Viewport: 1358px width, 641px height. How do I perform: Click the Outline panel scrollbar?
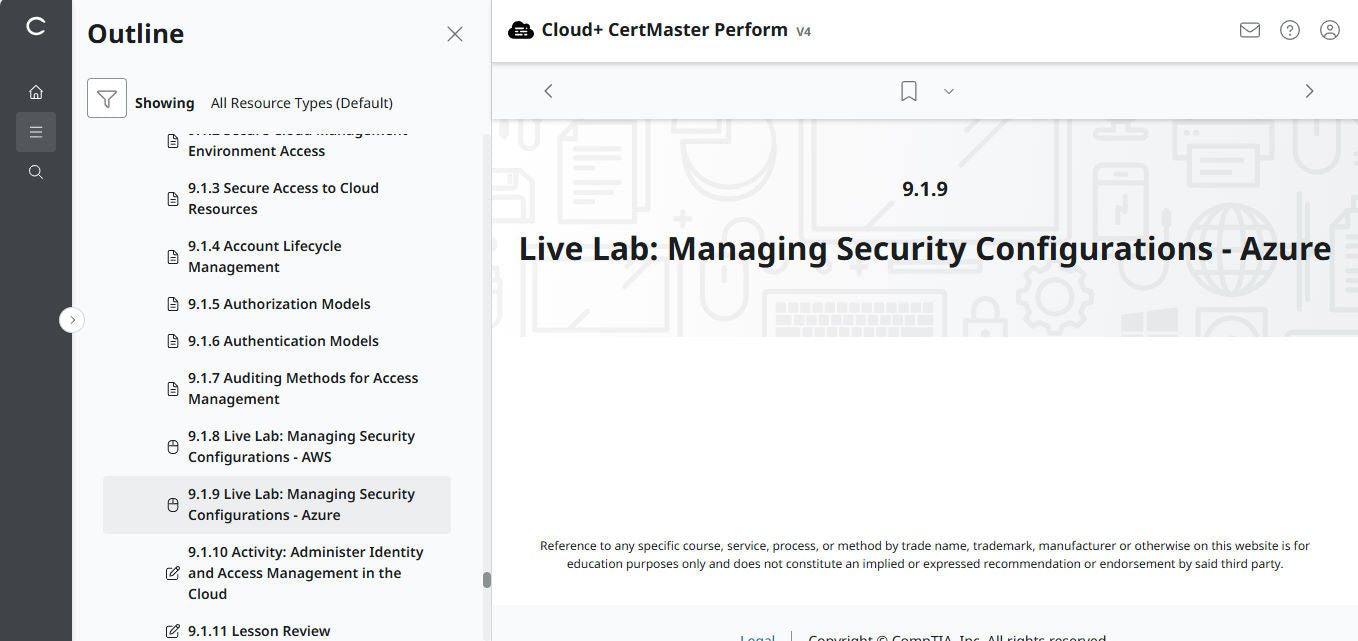(x=487, y=578)
